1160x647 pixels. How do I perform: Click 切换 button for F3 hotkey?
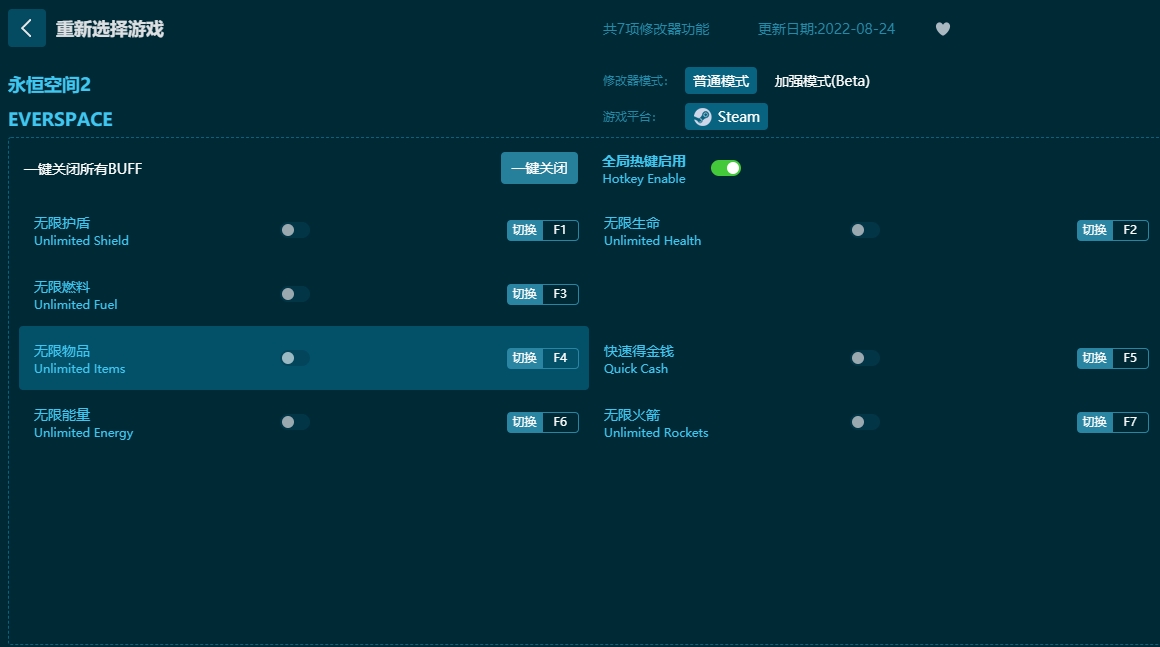tap(525, 294)
